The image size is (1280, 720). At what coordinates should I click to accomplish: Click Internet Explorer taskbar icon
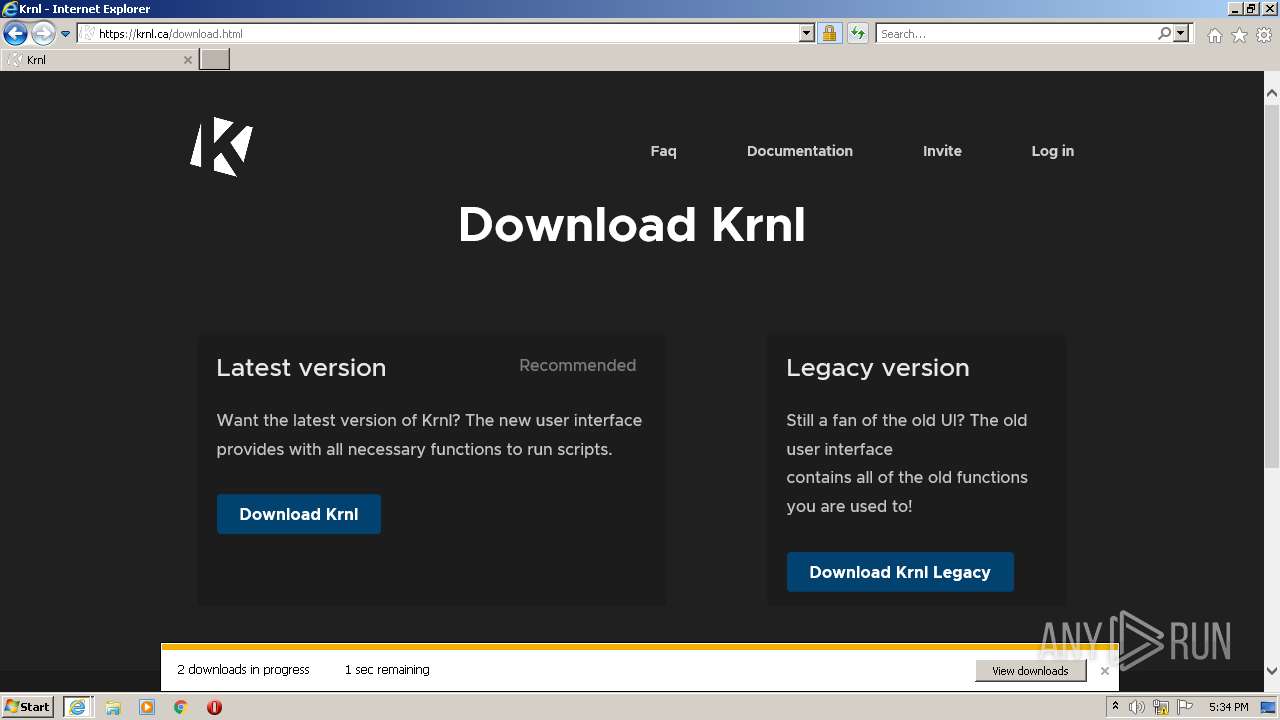tap(77, 707)
